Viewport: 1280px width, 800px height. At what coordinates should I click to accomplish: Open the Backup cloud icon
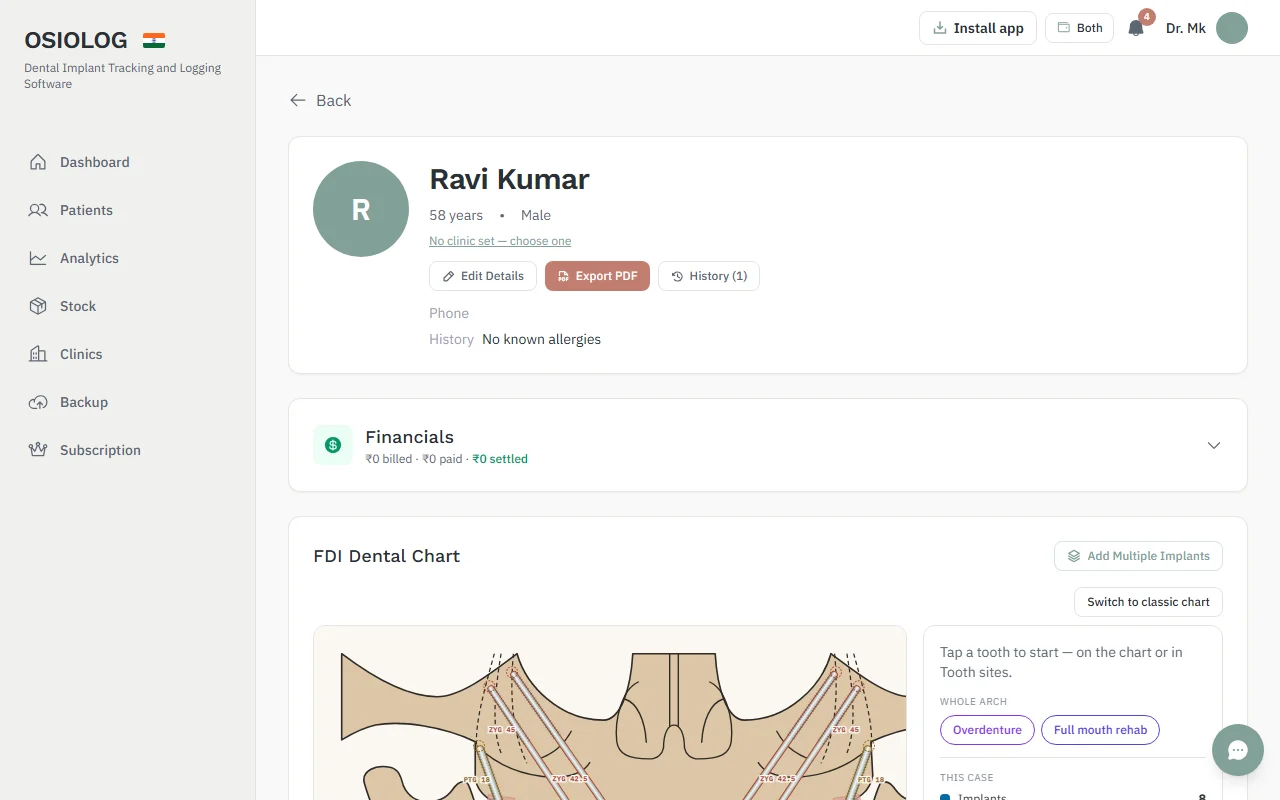[x=38, y=402]
